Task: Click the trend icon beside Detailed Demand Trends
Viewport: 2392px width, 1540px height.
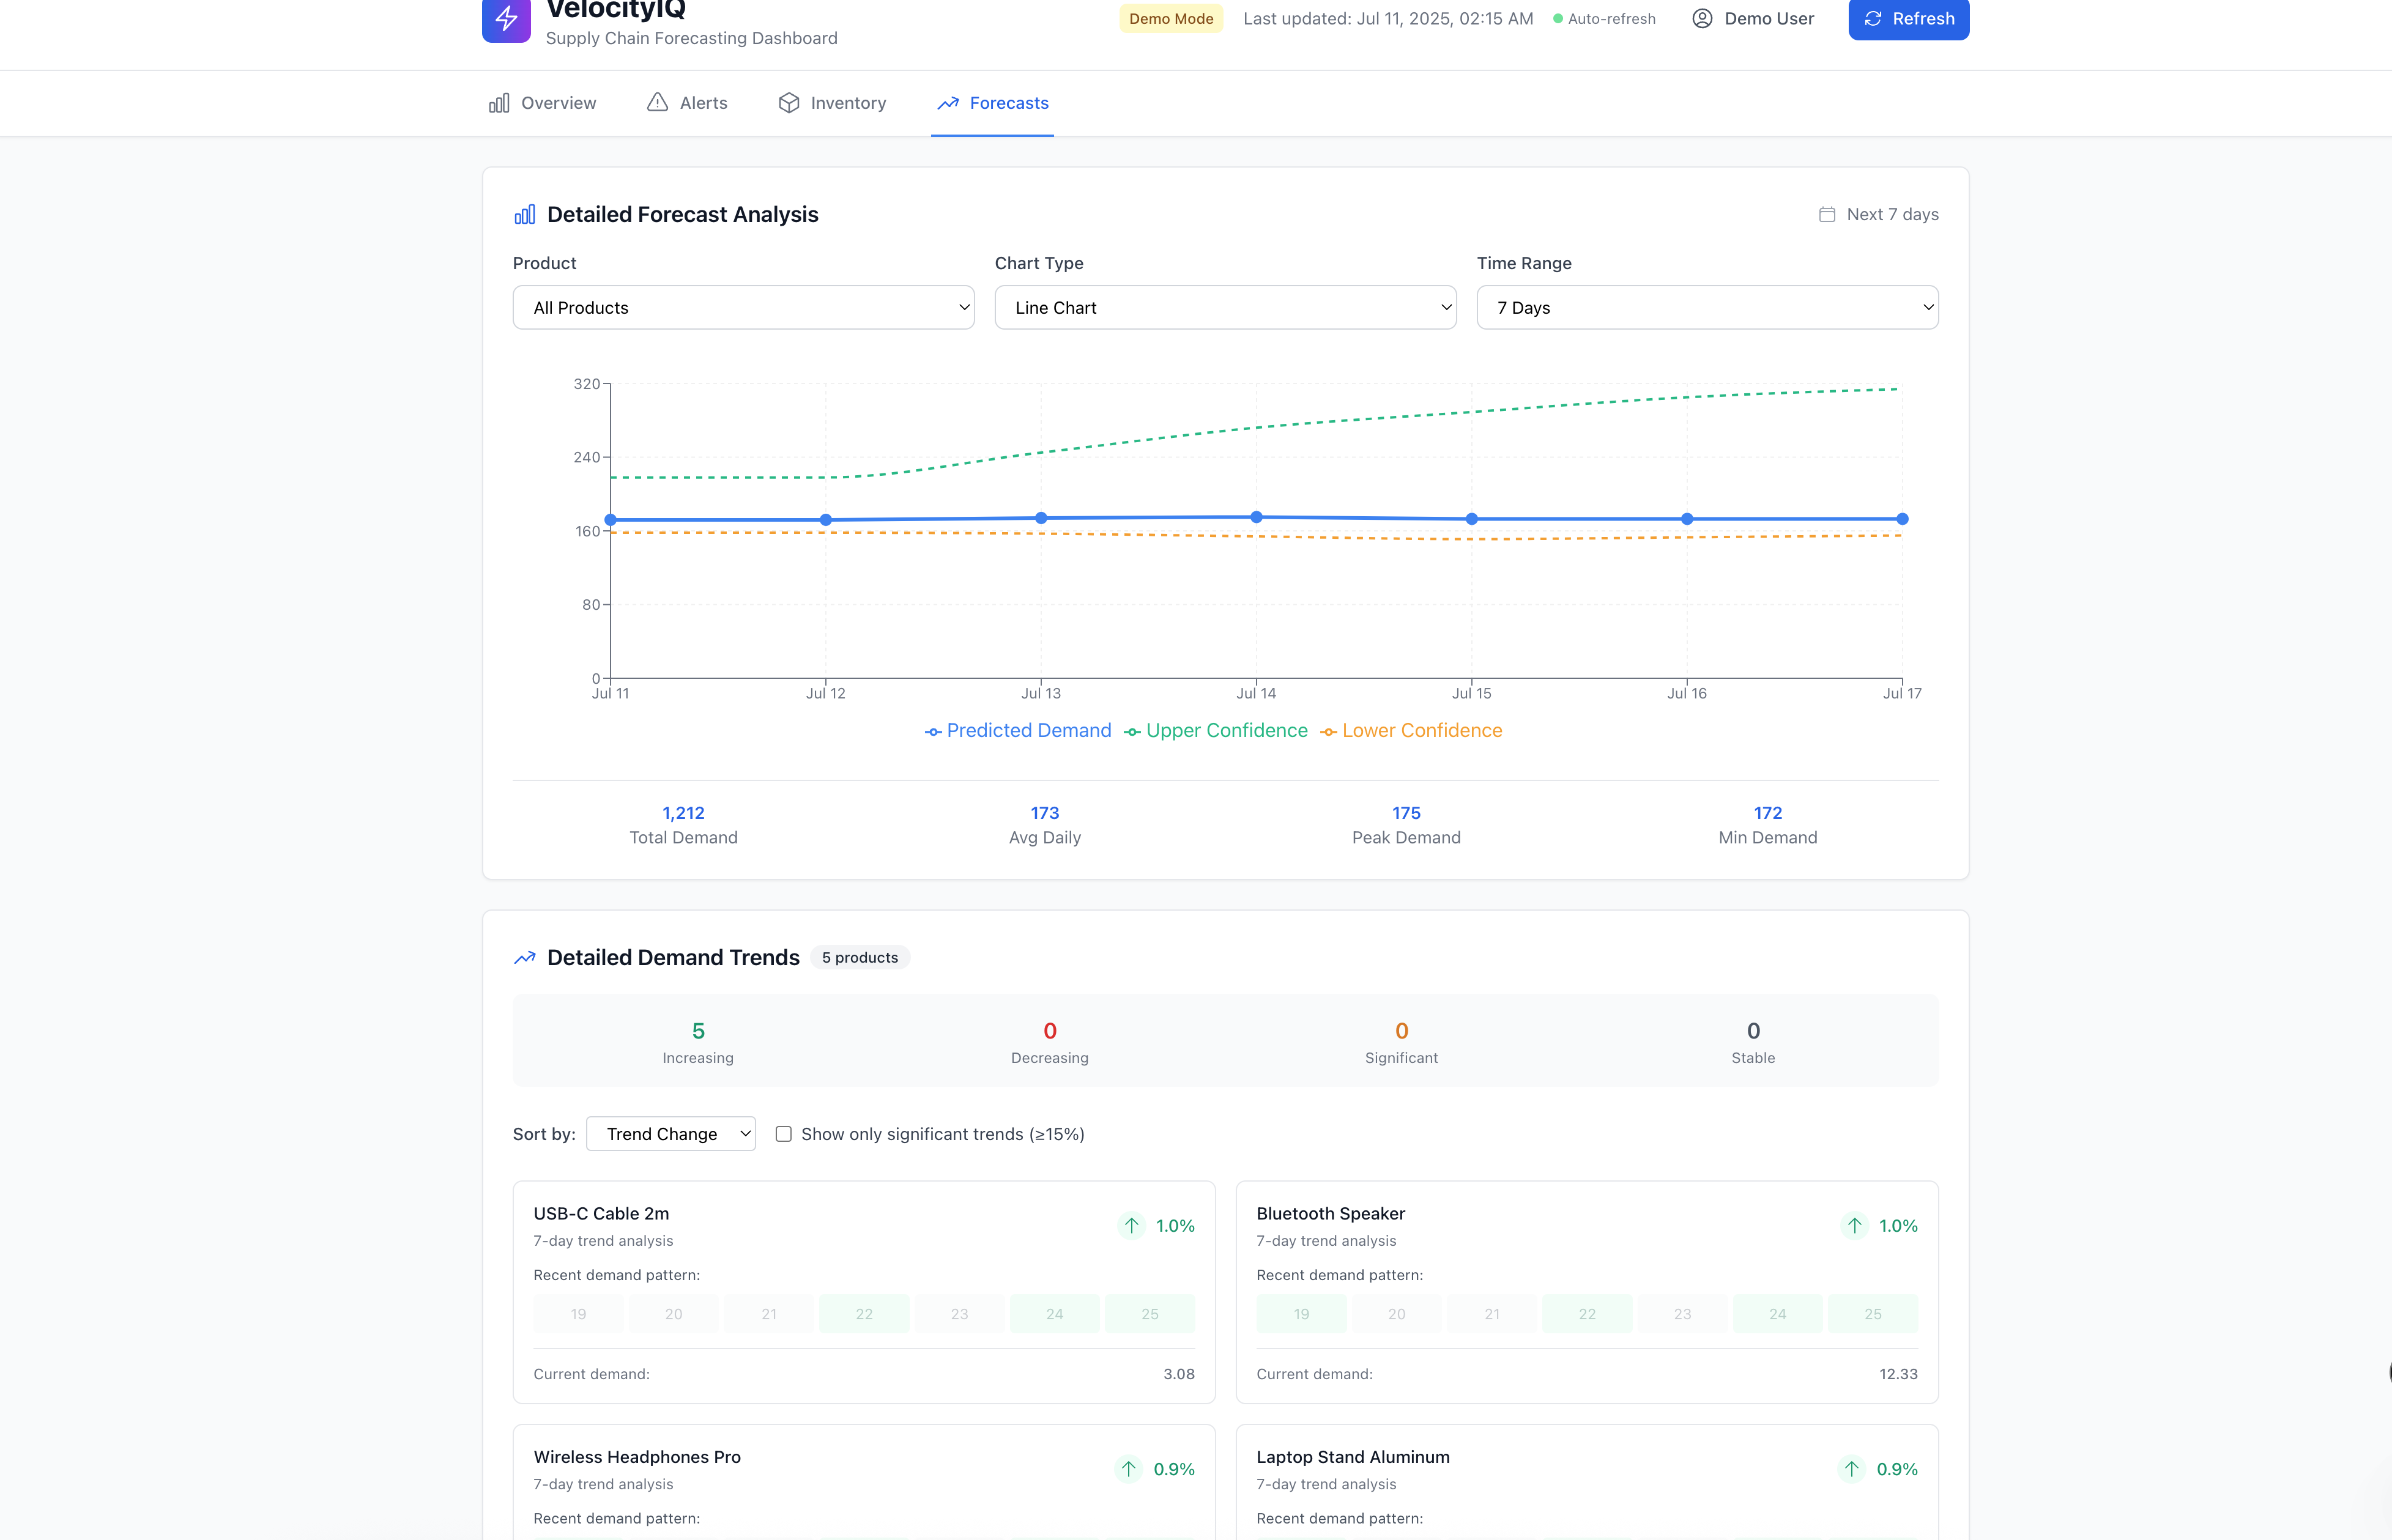Action: click(x=525, y=958)
